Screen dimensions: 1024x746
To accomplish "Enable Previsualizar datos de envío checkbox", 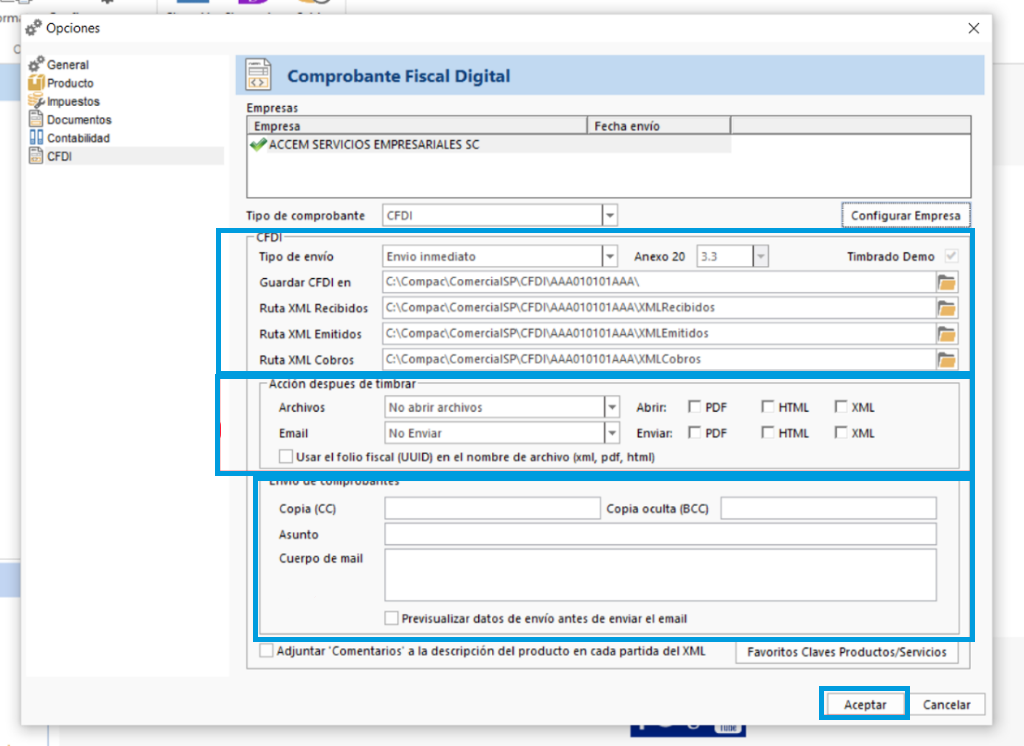I will (x=392, y=618).
